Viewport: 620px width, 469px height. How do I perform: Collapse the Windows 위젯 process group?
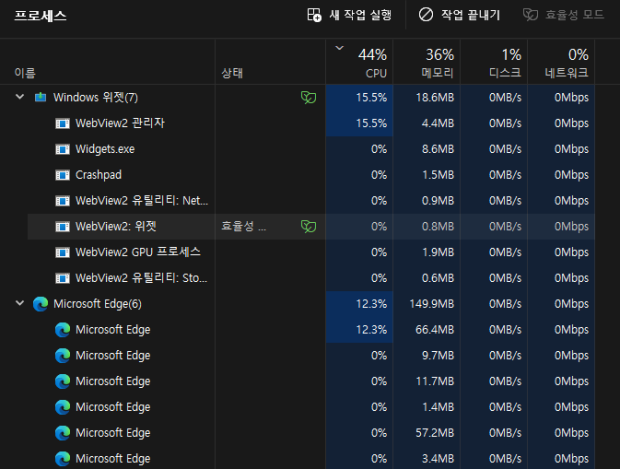click(x=20, y=97)
